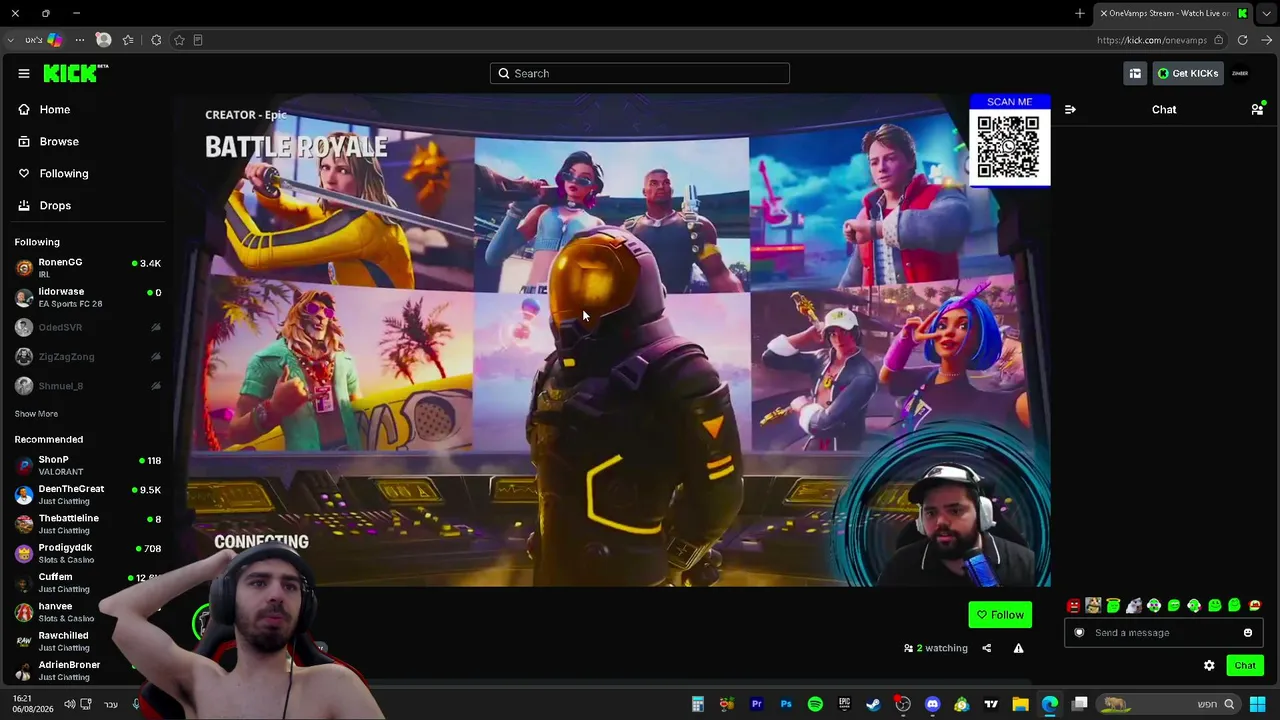Viewport: 1280px width, 720px height.
Task: Open Premiere Pro from the taskbar
Action: (x=757, y=704)
